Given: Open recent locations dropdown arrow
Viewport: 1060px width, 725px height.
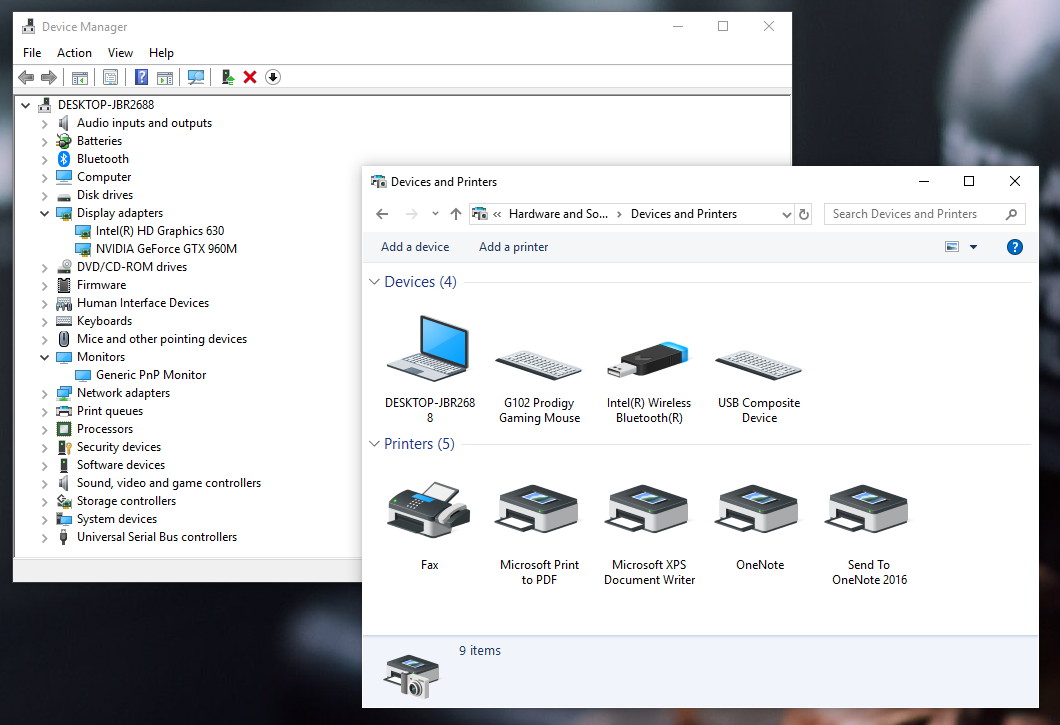Looking at the screenshot, I should tap(435, 214).
